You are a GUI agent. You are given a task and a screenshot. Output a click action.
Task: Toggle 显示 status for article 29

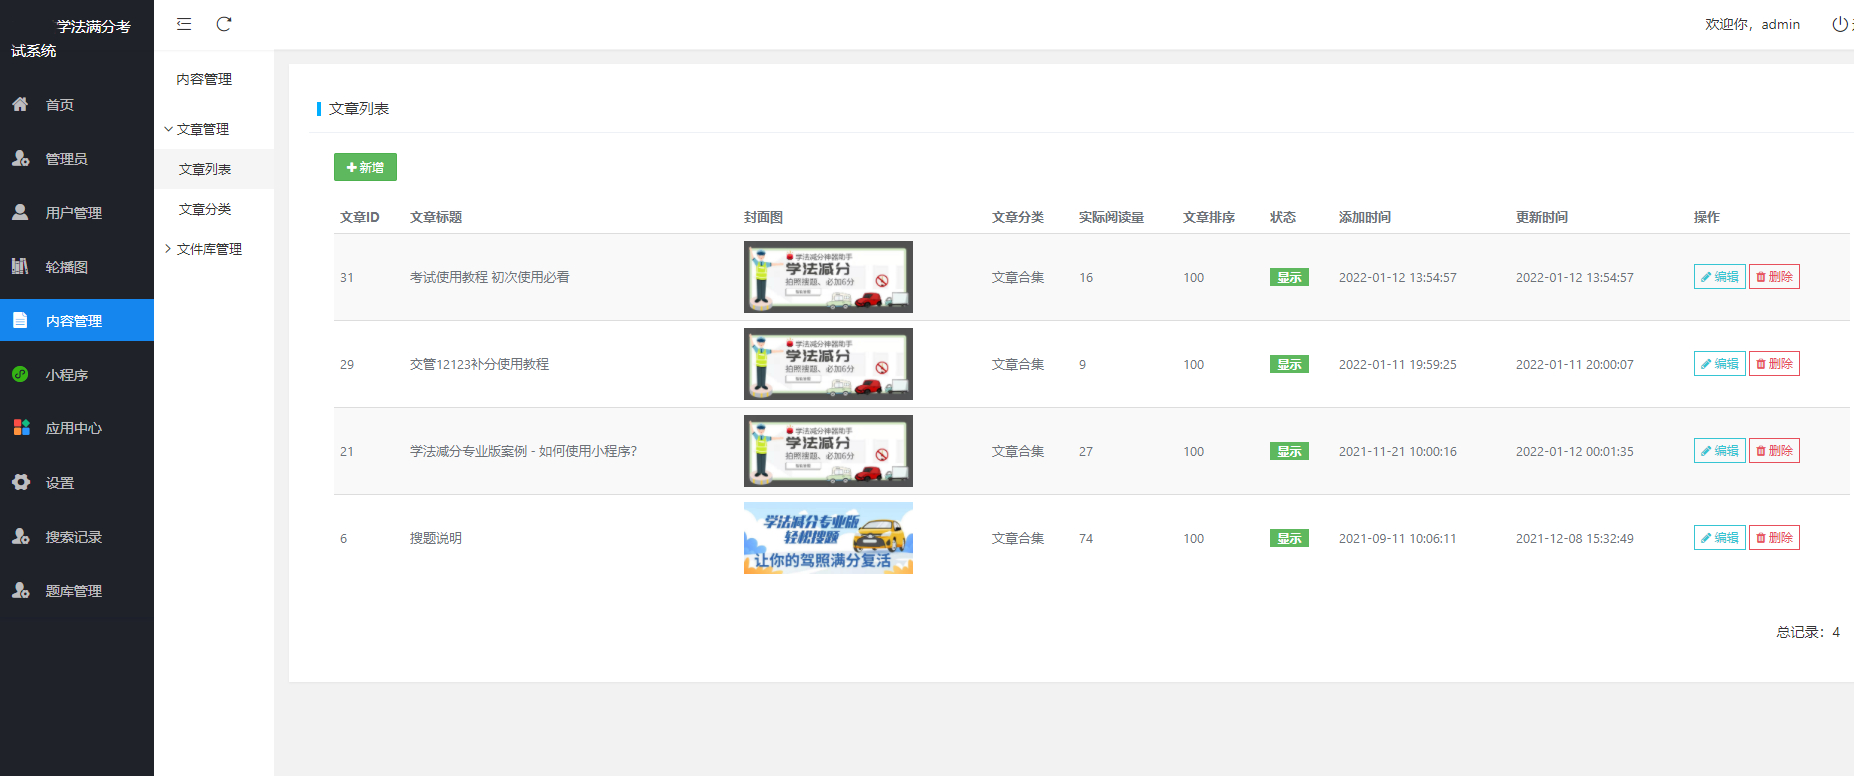pos(1289,364)
